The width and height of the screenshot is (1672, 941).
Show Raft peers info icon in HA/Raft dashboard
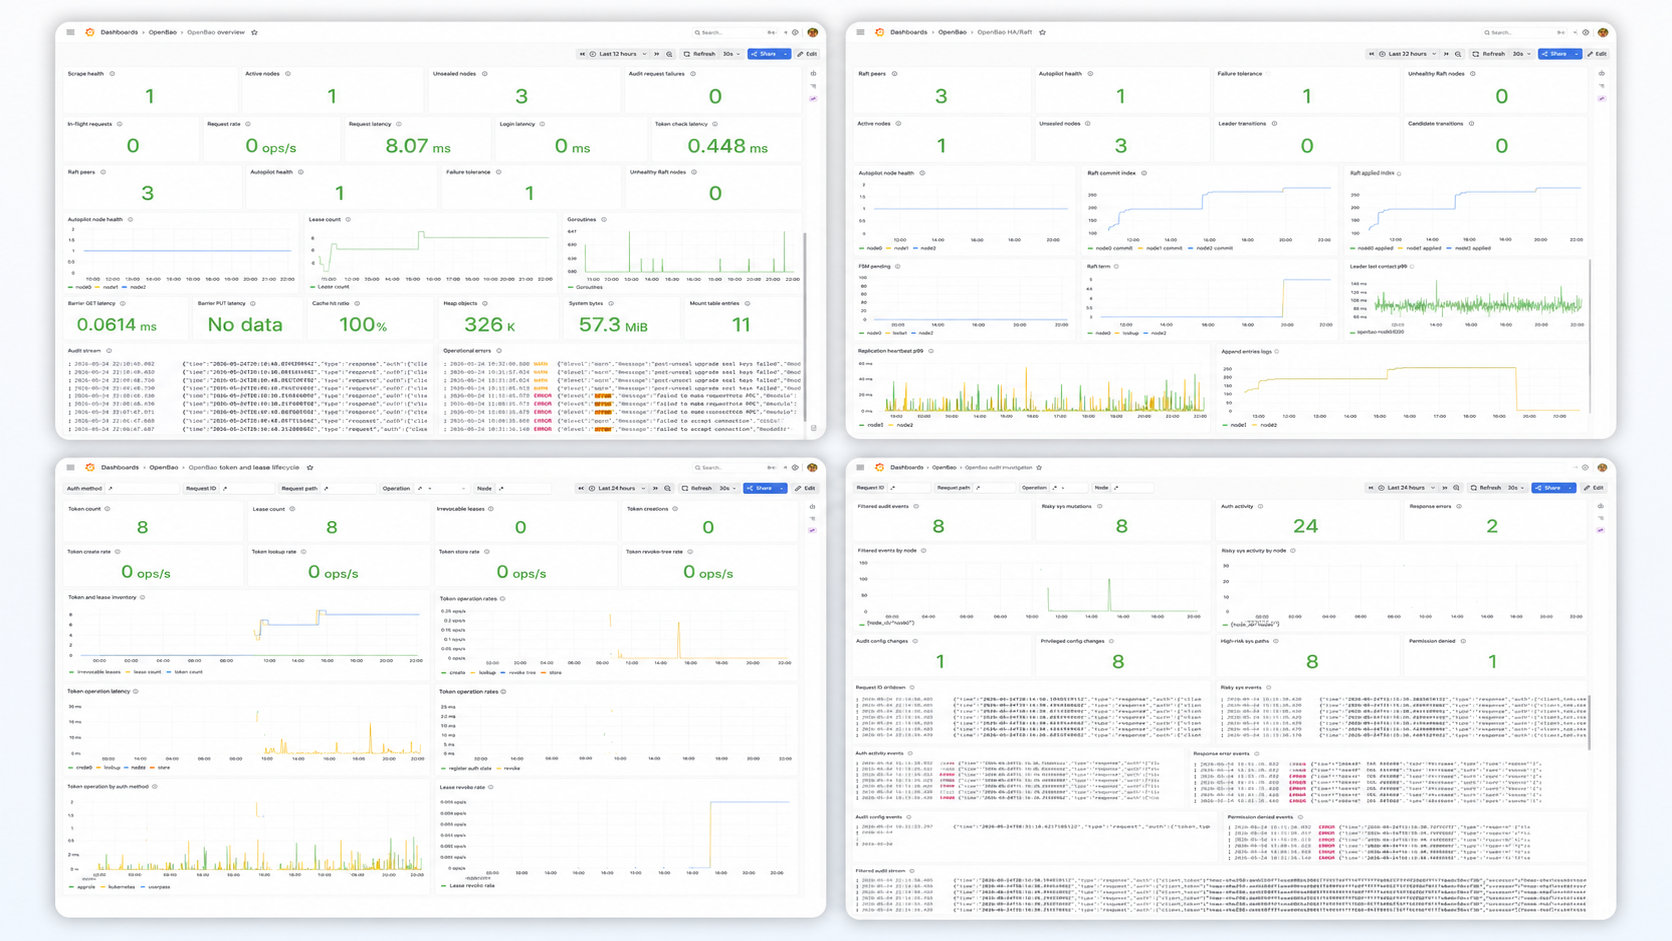[894, 74]
